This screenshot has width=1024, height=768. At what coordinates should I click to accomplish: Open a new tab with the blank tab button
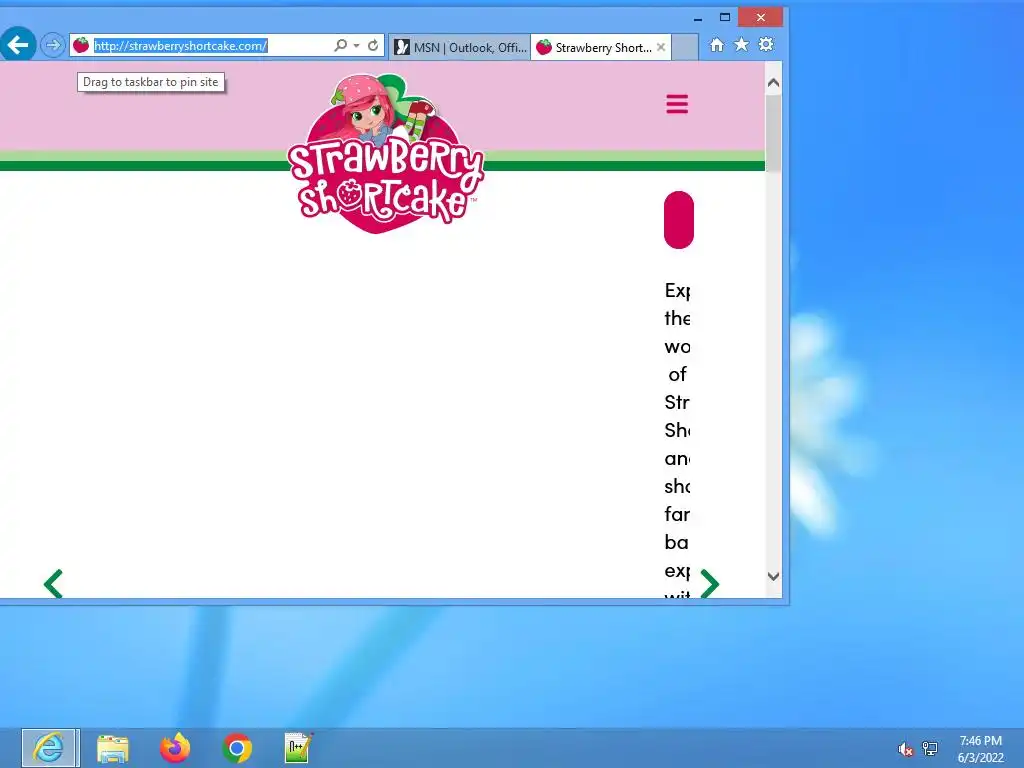pyautogui.click(x=684, y=47)
